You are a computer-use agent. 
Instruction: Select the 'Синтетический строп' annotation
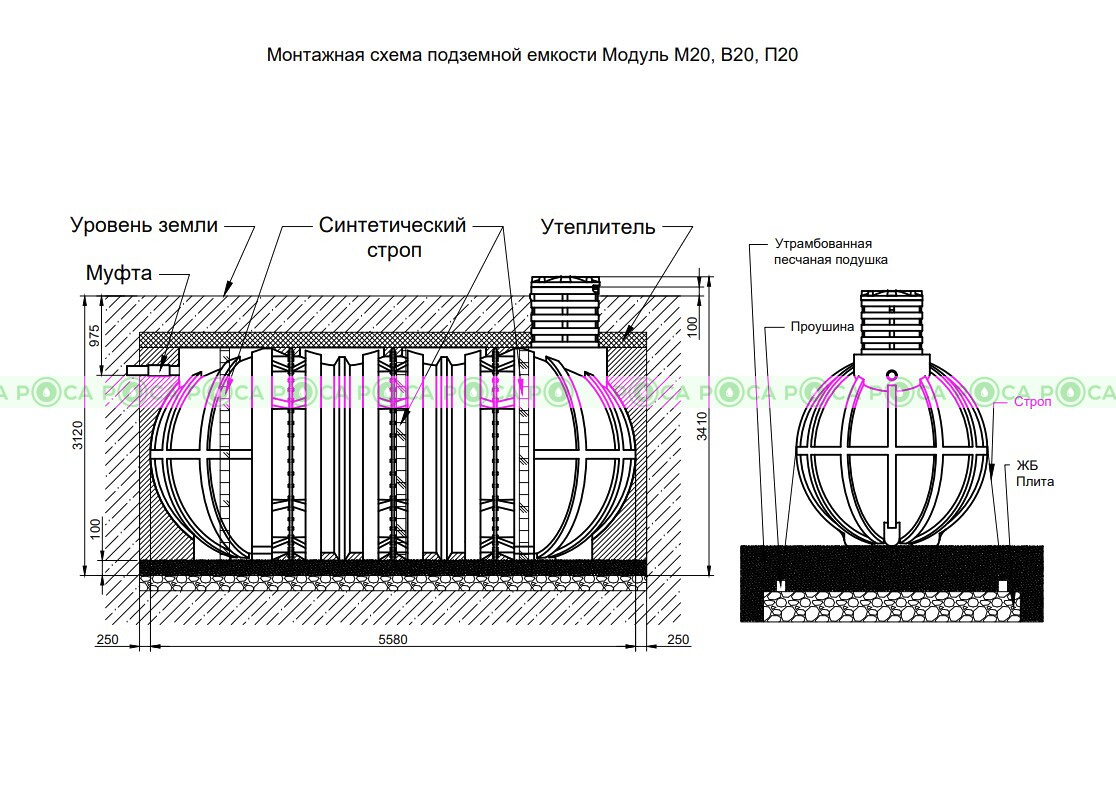(x=392, y=237)
